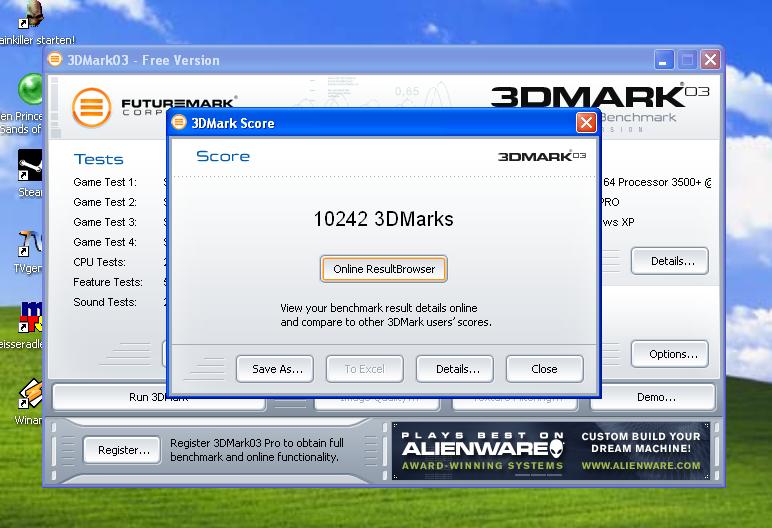This screenshot has width=772, height=528.
Task: Click the 3DMark Score dialog title icon
Action: point(179,122)
